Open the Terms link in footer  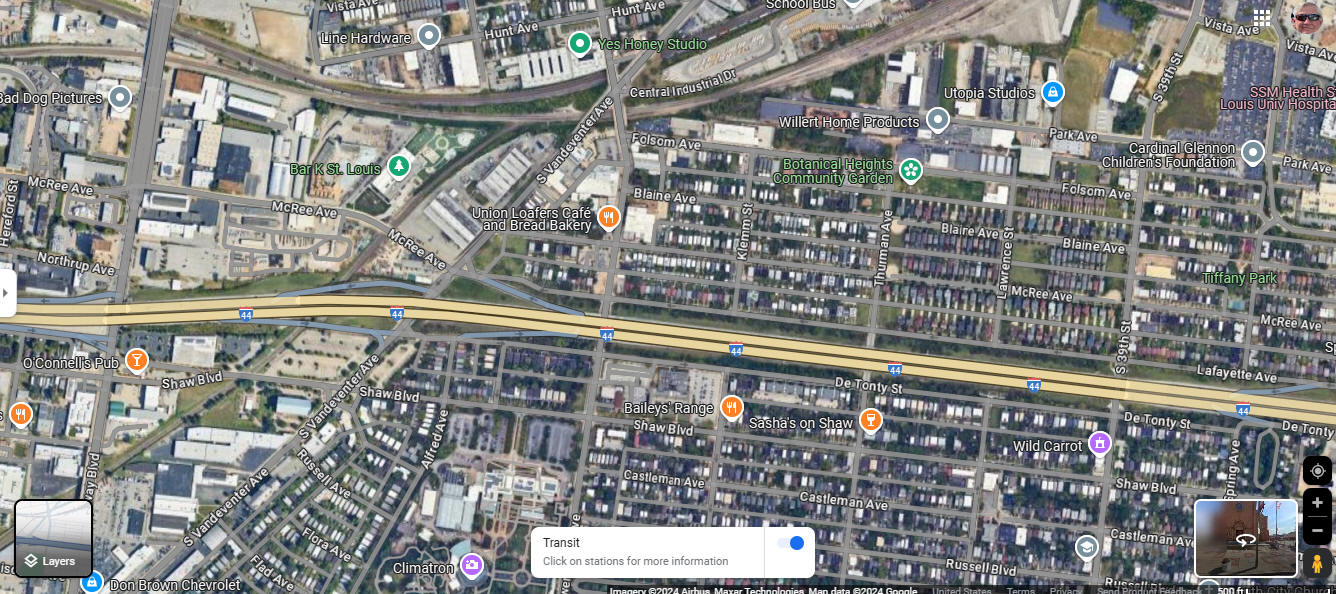pos(1021,590)
